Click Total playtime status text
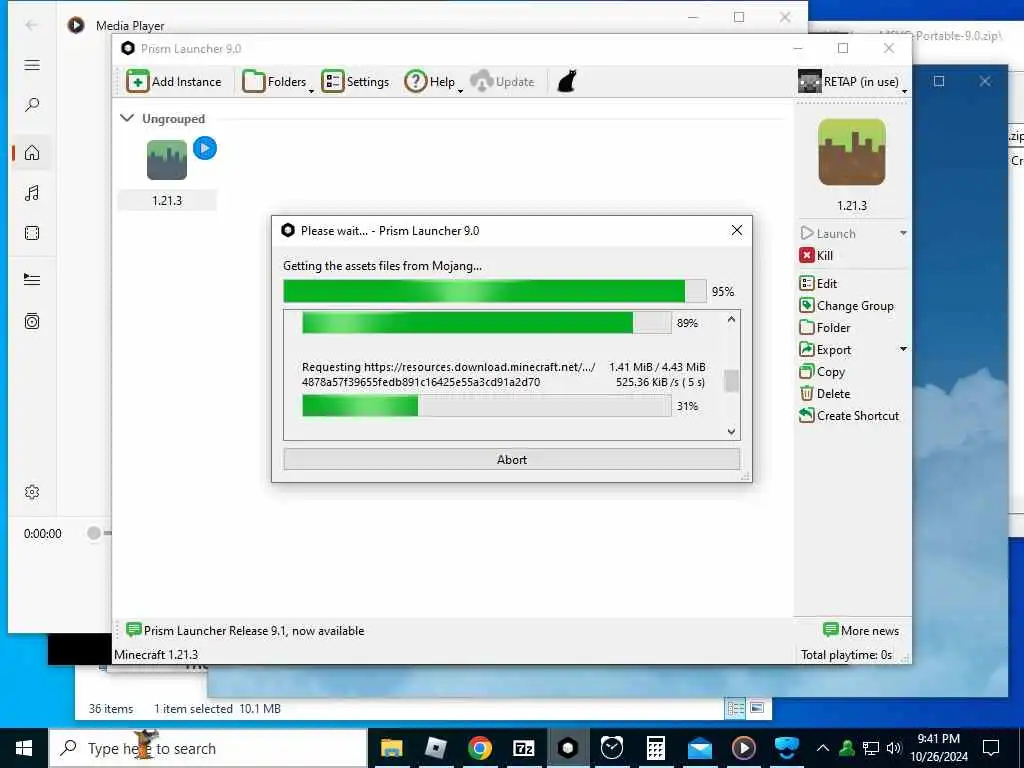The width and height of the screenshot is (1024, 768). click(846, 654)
